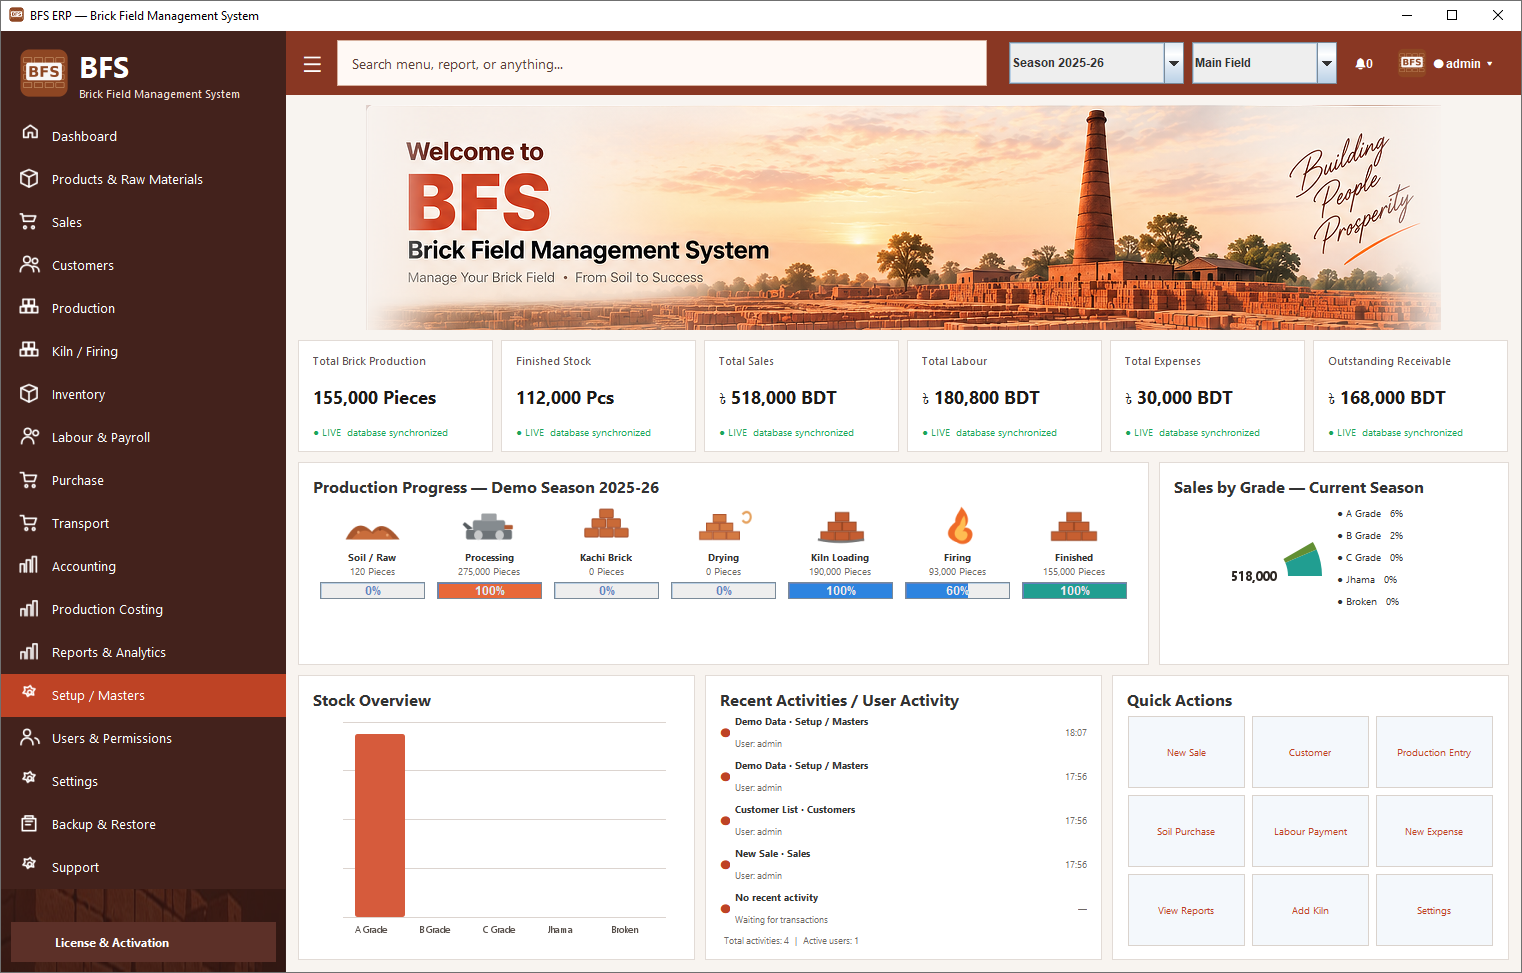Click the Kiln Loading stage icon

(841, 526)
